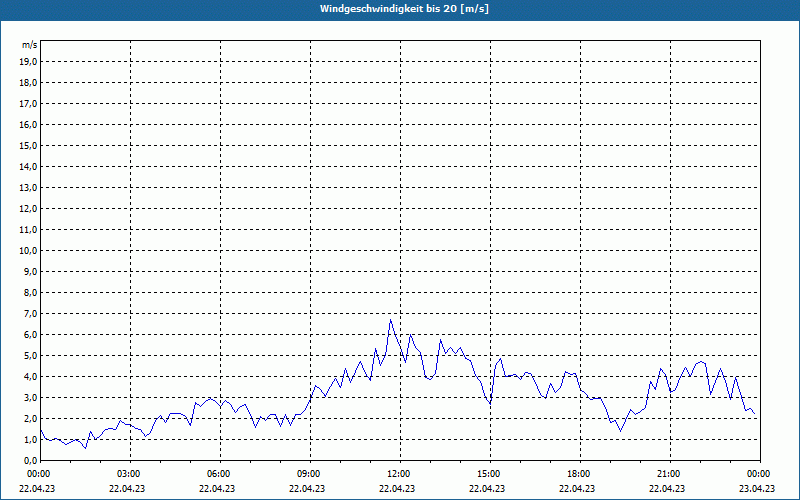Click the 11,0 y-axis label
The image size is (800, 500).
point(28,230)
